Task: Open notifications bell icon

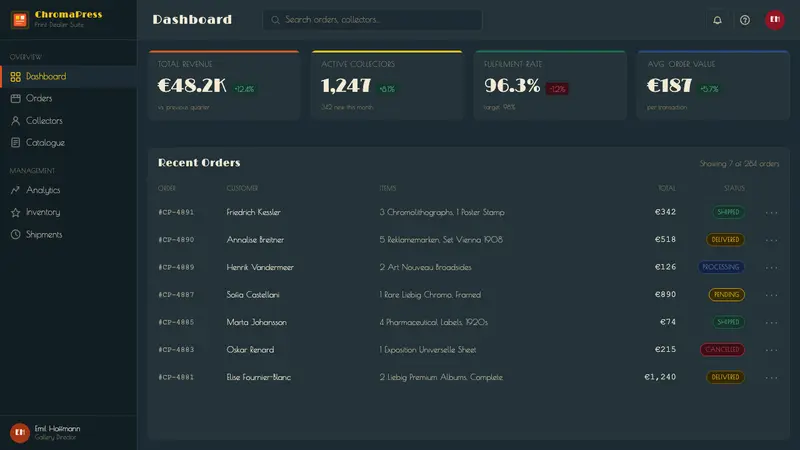Action: click(x=717, y=20)
